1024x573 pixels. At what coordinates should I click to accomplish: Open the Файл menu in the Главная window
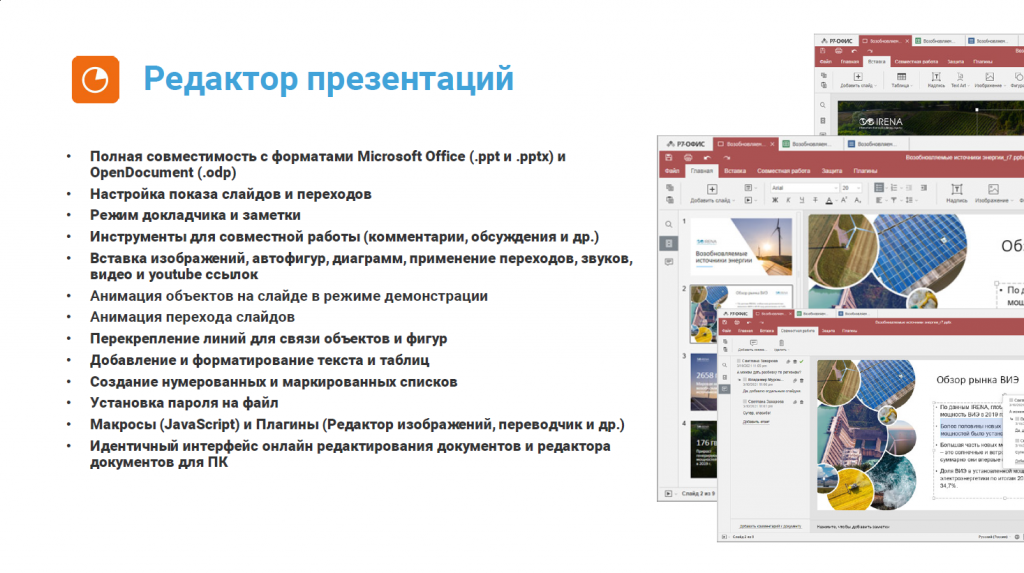(672, 171)
